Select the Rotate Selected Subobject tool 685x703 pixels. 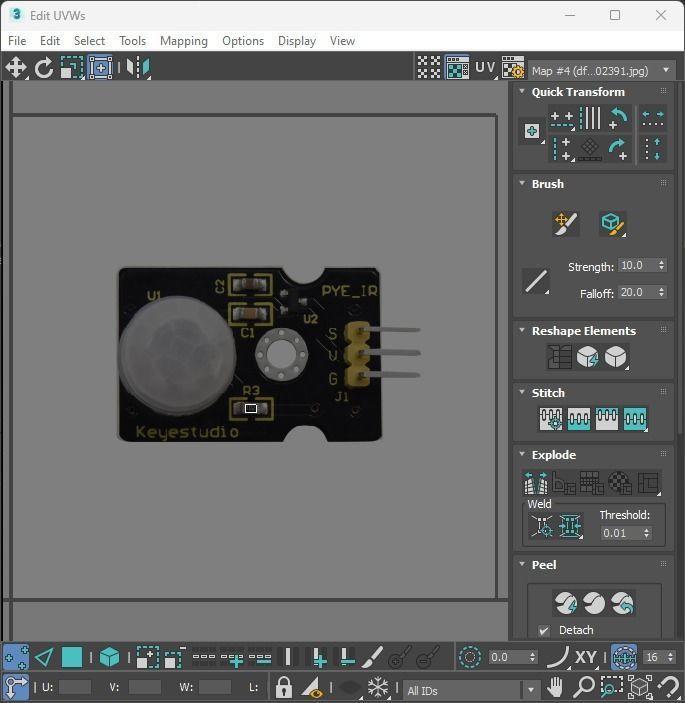coord(44,68)
